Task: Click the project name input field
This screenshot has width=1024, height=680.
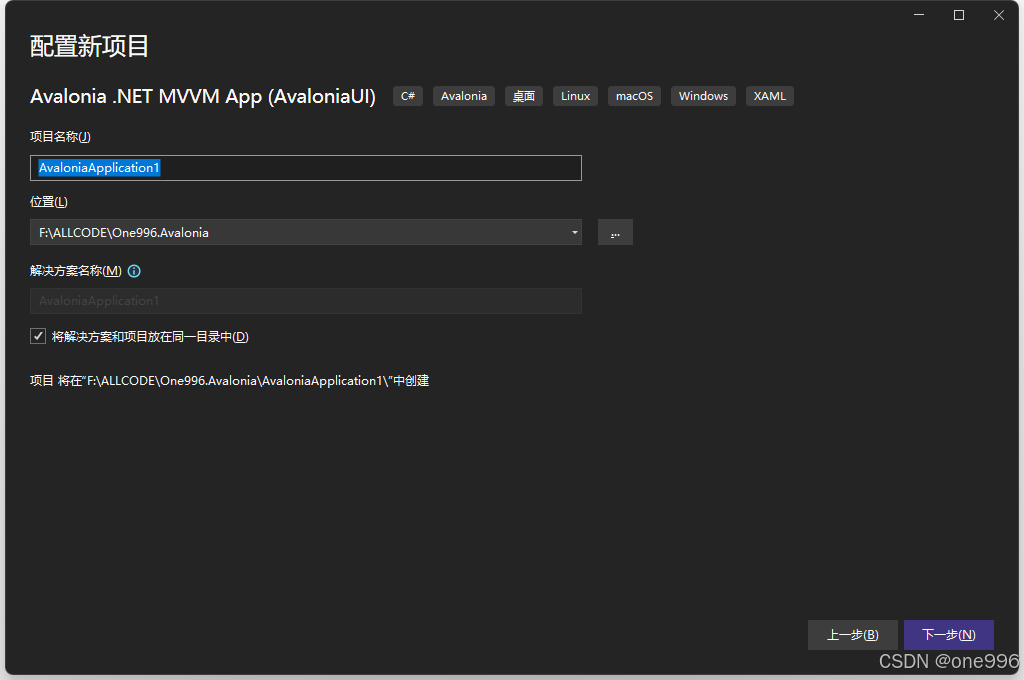Action: pyautogui.click(x=306, y=168)
